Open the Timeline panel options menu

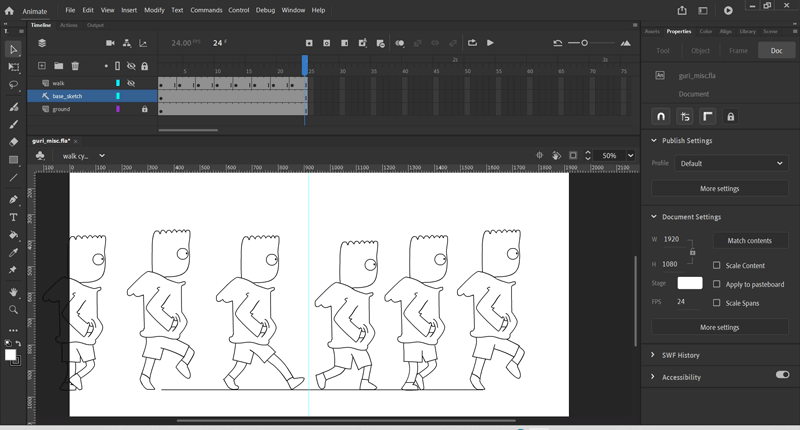click(635, 24)
